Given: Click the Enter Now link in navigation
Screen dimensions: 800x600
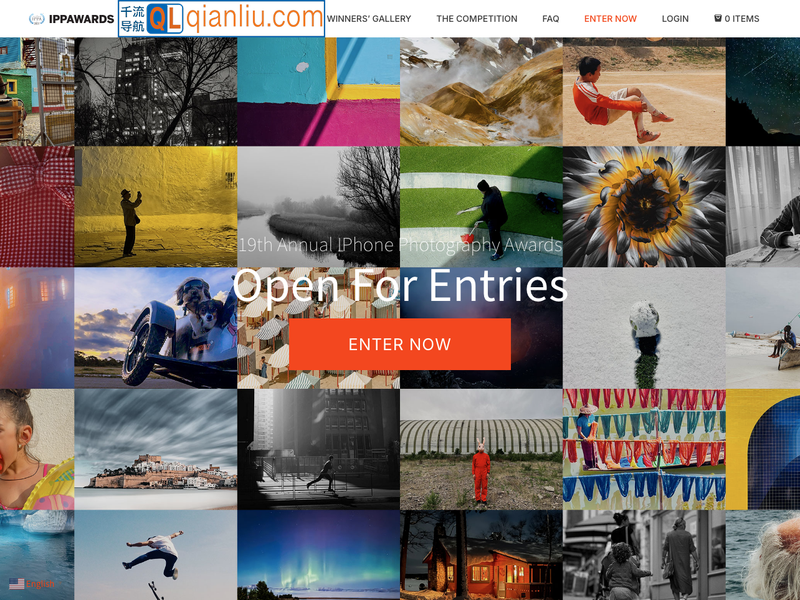Looking at the screenshot, I should [610, 19].
